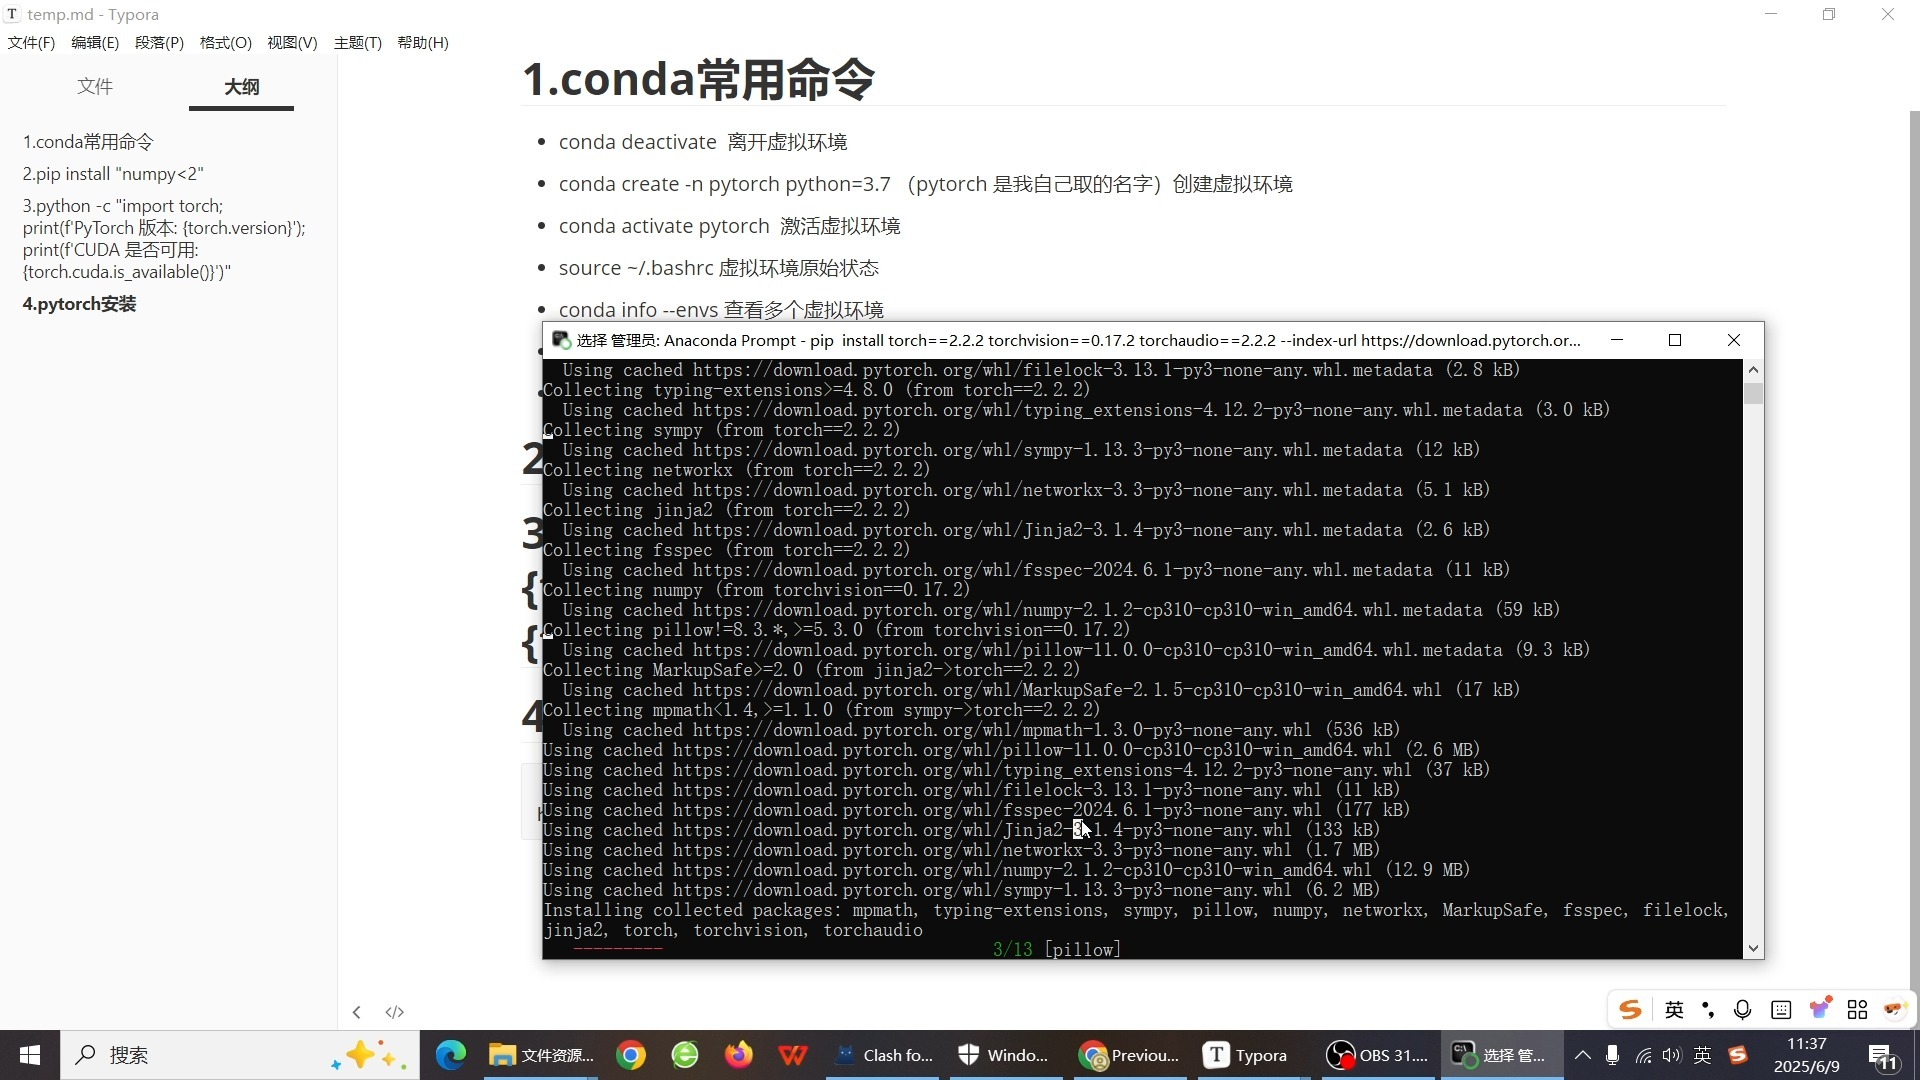Screen dimensions: 1920x1080
Task: Toggle Sogou 英 language mode
Action: coord(1674,1010)
